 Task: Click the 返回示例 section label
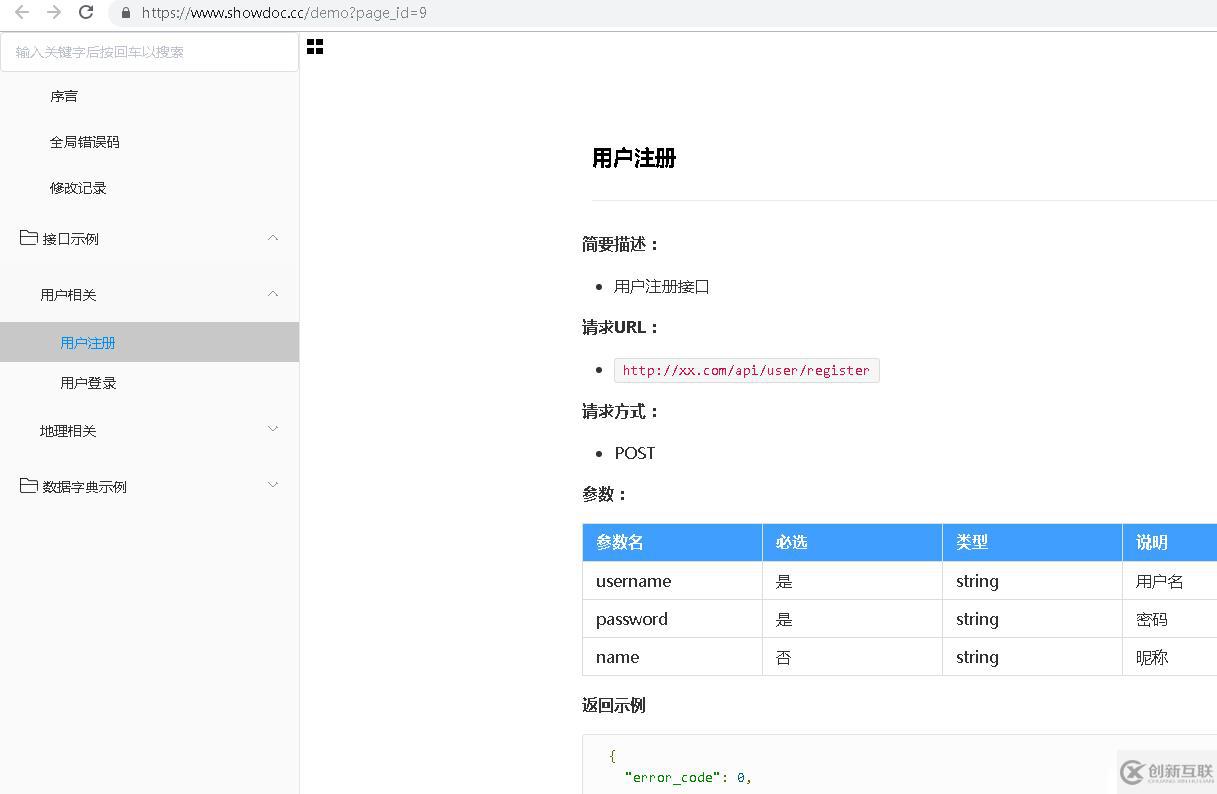(614, 705)
